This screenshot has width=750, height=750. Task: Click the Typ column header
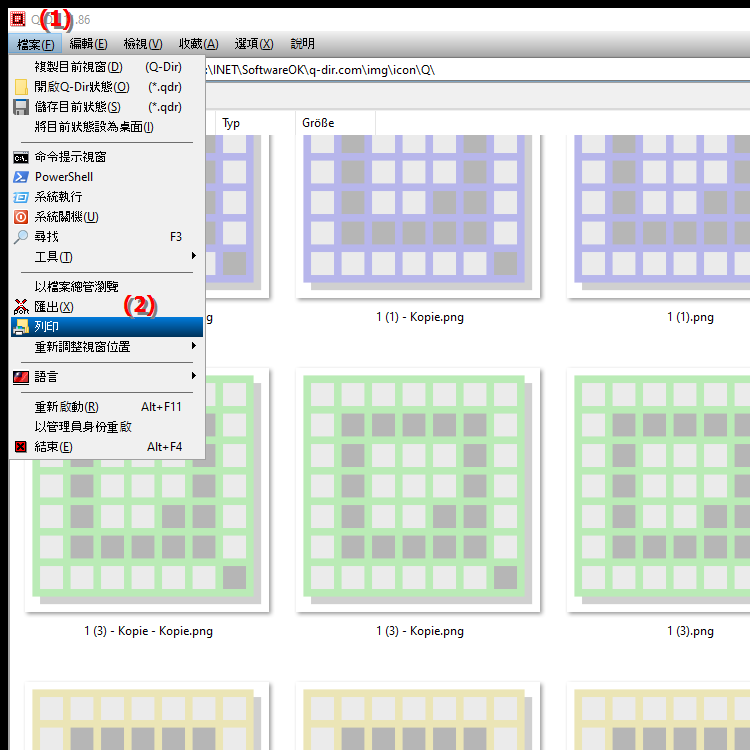click(255, 123)
